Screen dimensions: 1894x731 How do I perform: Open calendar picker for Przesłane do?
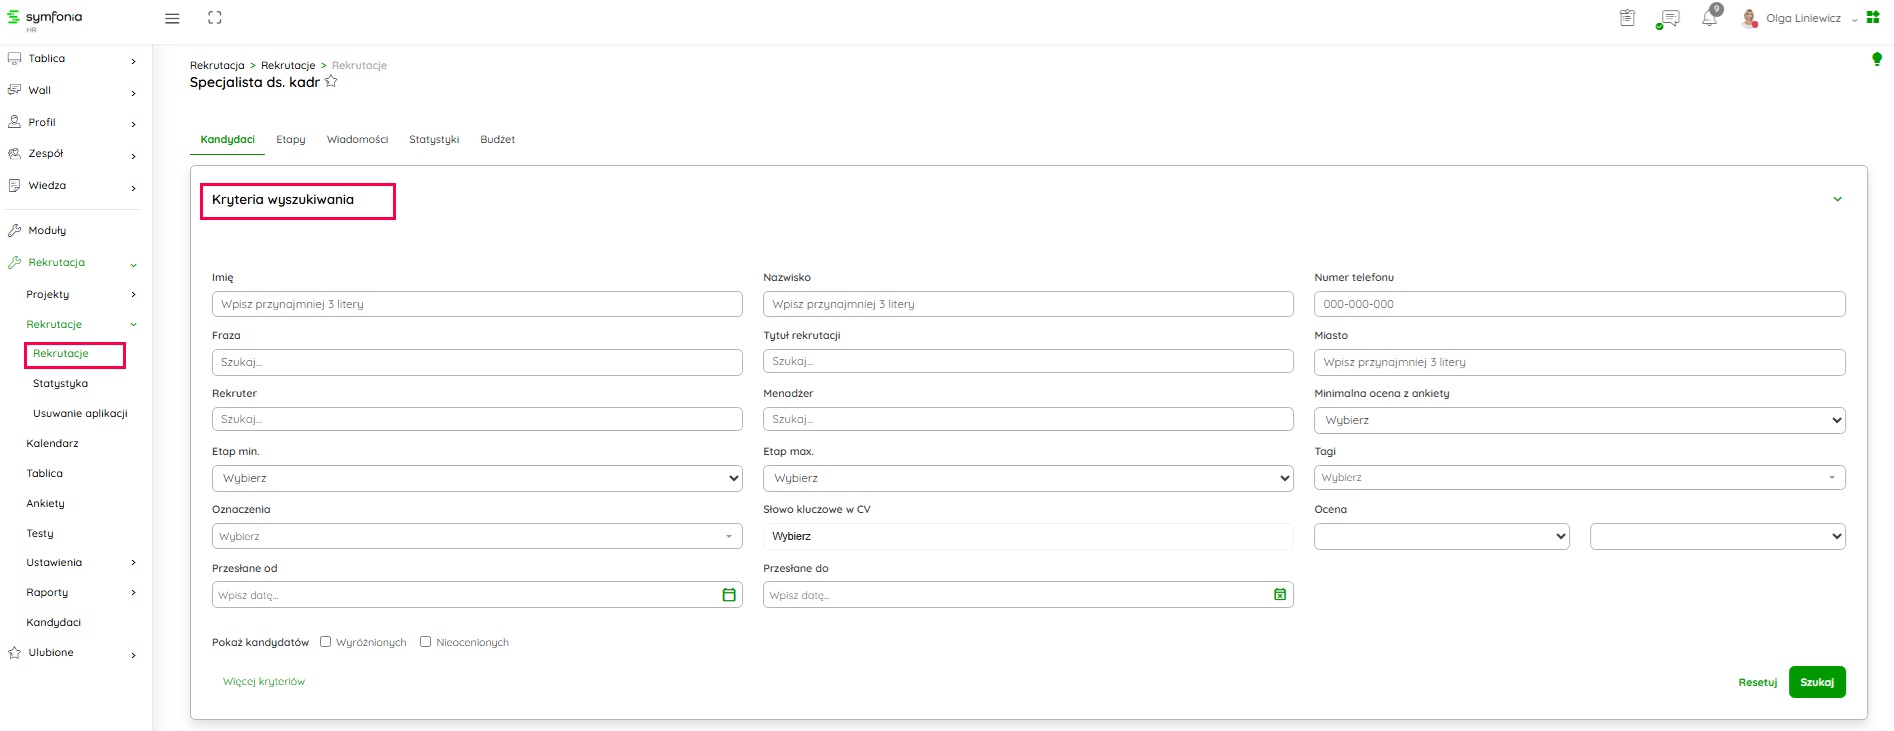point(1280,595)
